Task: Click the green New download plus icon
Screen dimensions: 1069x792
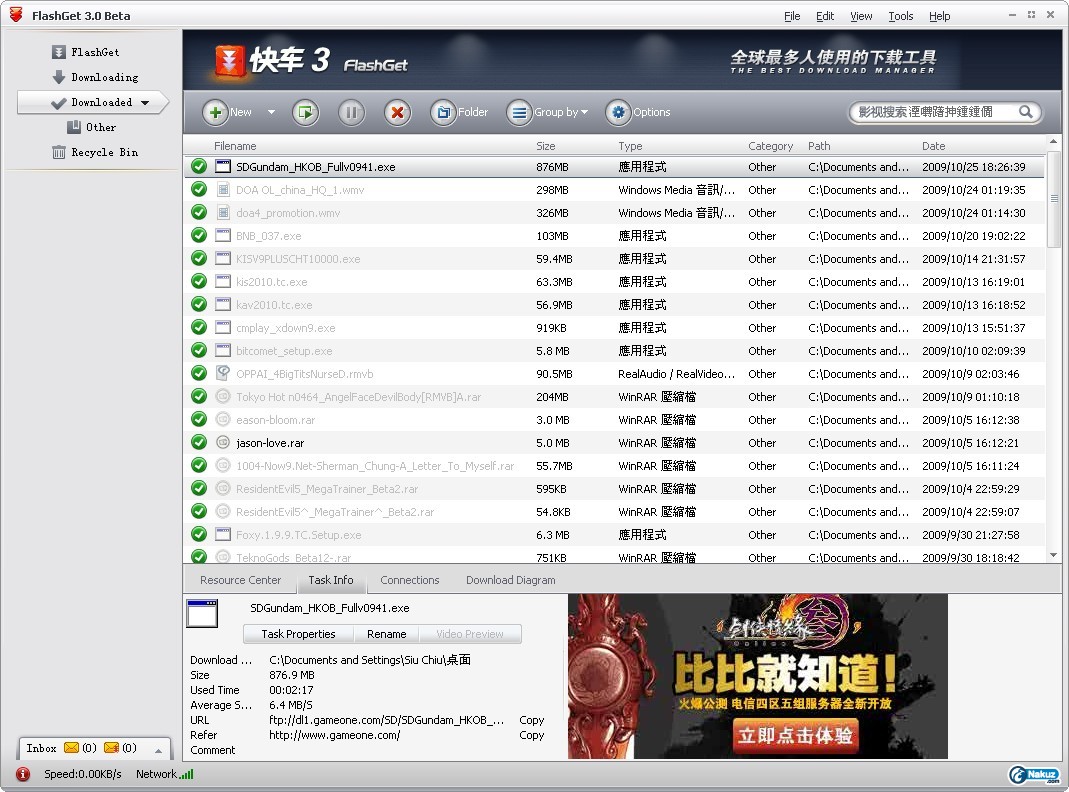Action: pyautogui.click(x=215, y=112)
